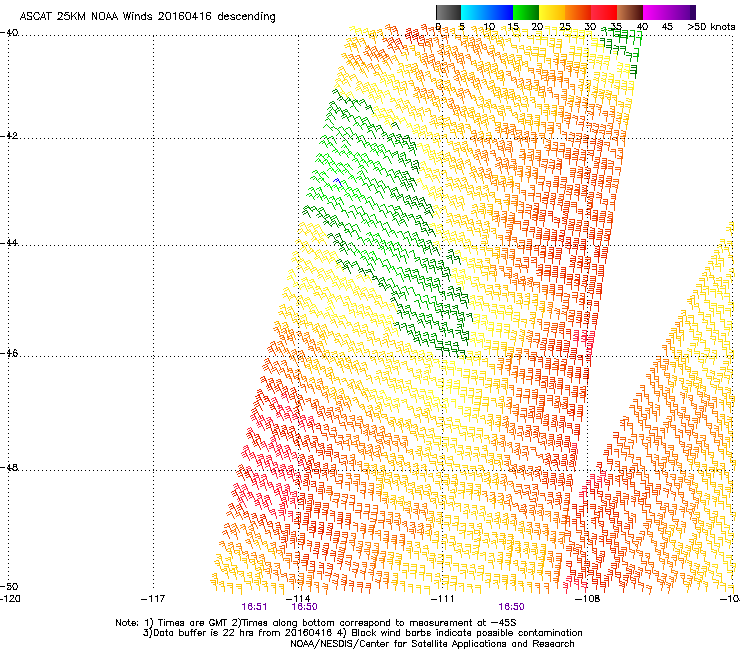Click the -48 latitude label

(x=9, y=467)
